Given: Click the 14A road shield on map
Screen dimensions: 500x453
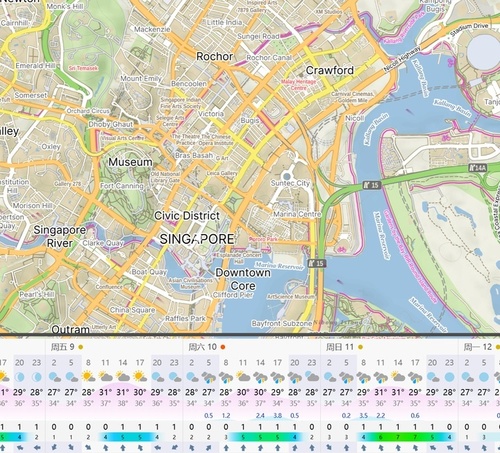Looking at the screenshot, I should click(477, 168).
